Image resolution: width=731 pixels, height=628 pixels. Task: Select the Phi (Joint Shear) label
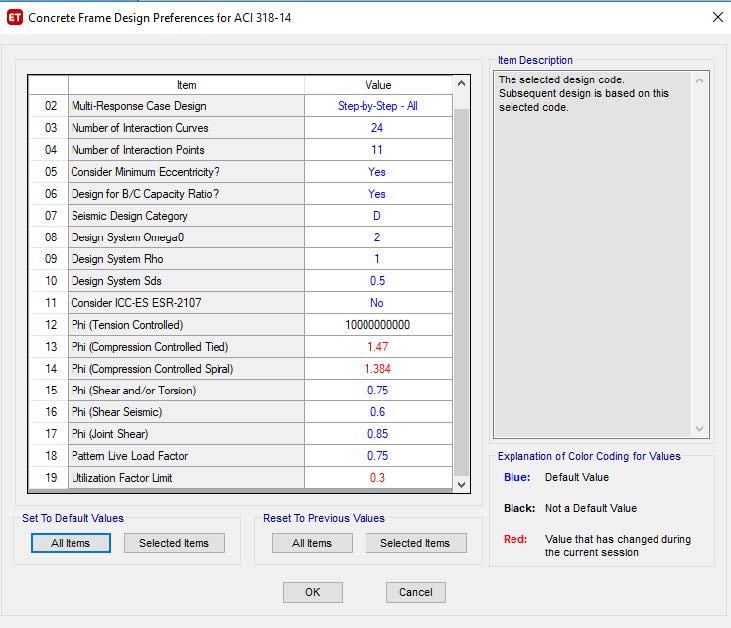coord(186,434)
